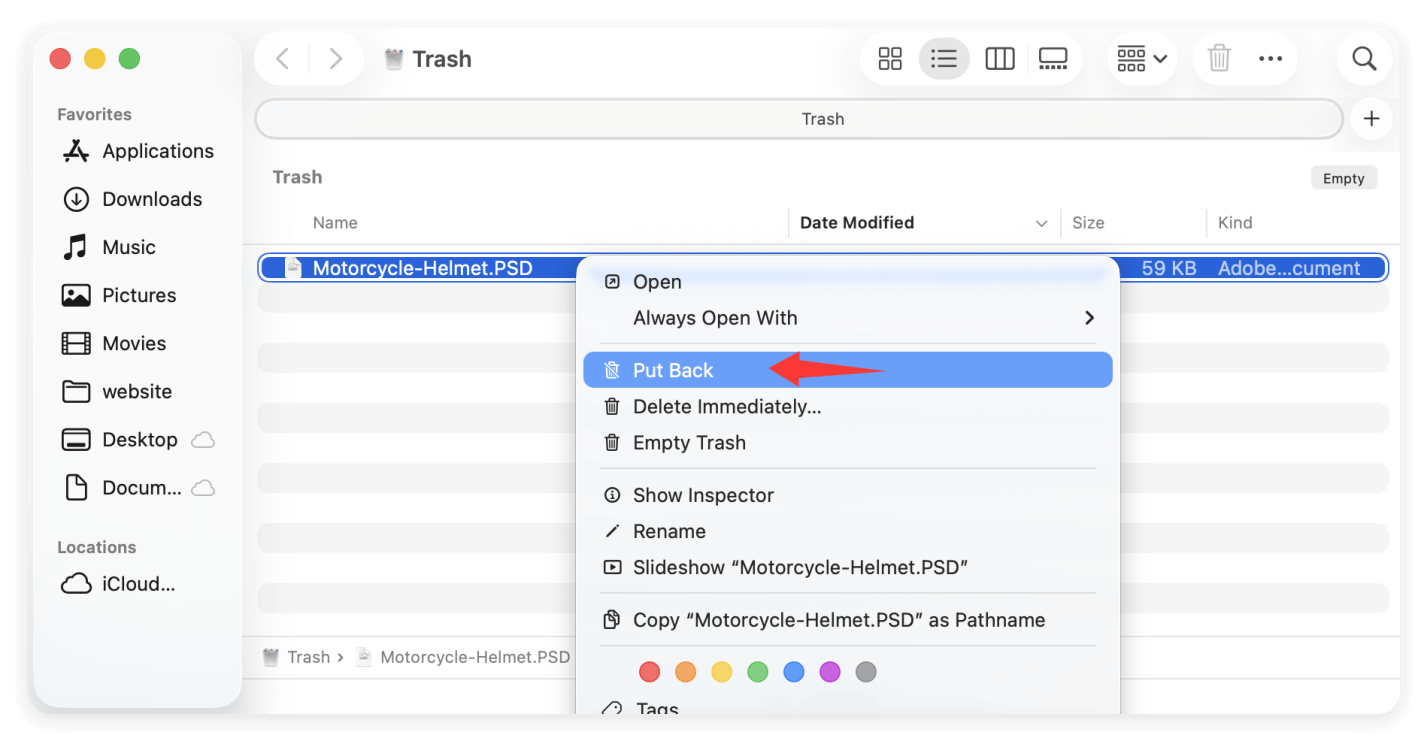
Task: Switch to icon grid view
Action: click(x=889, y=58)
